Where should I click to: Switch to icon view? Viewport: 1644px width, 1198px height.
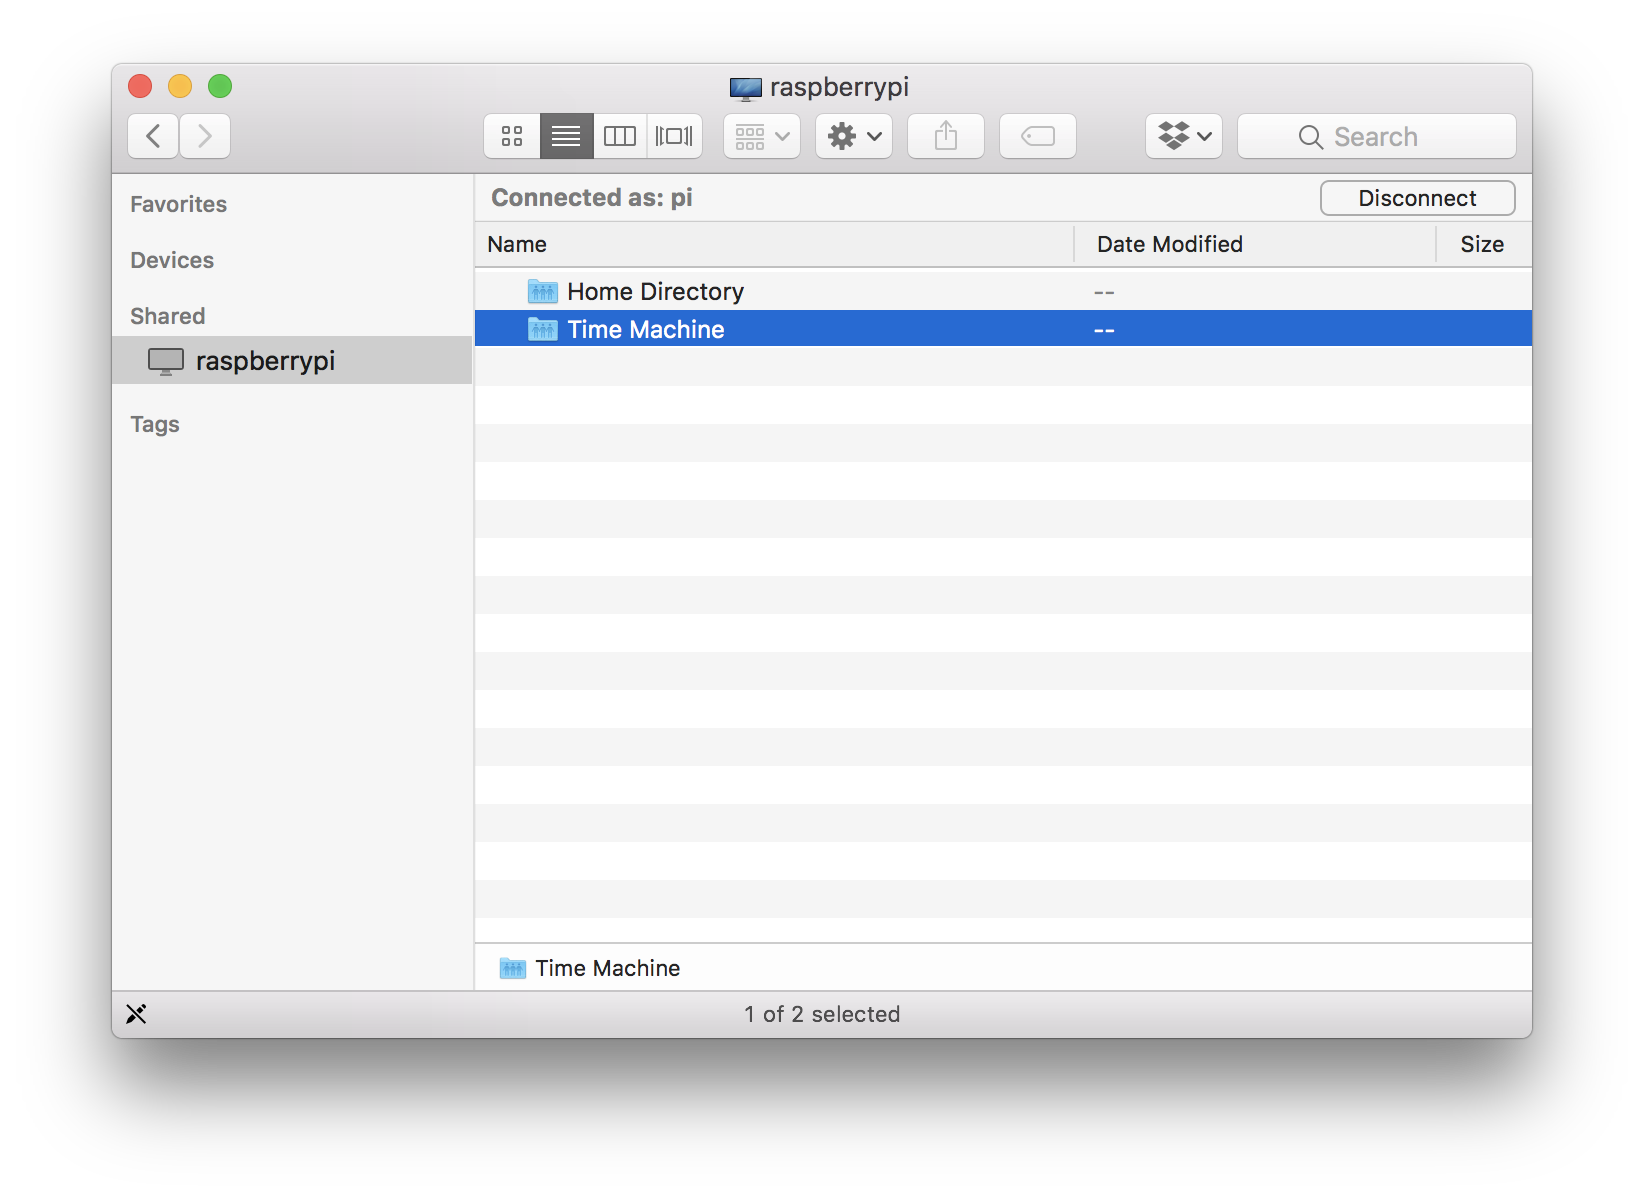(x=512, y=136)
